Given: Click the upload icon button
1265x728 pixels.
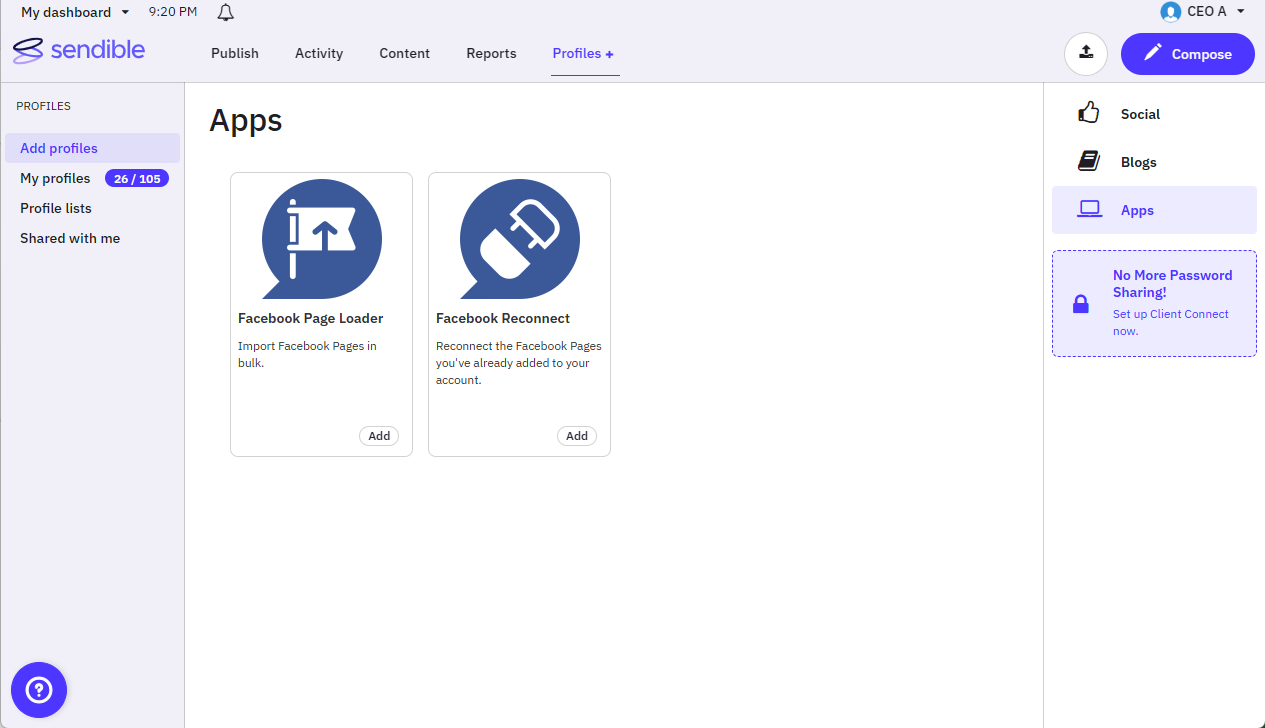Looking at the screenshot, I should pyautogui.click(x=1086, y=53).
